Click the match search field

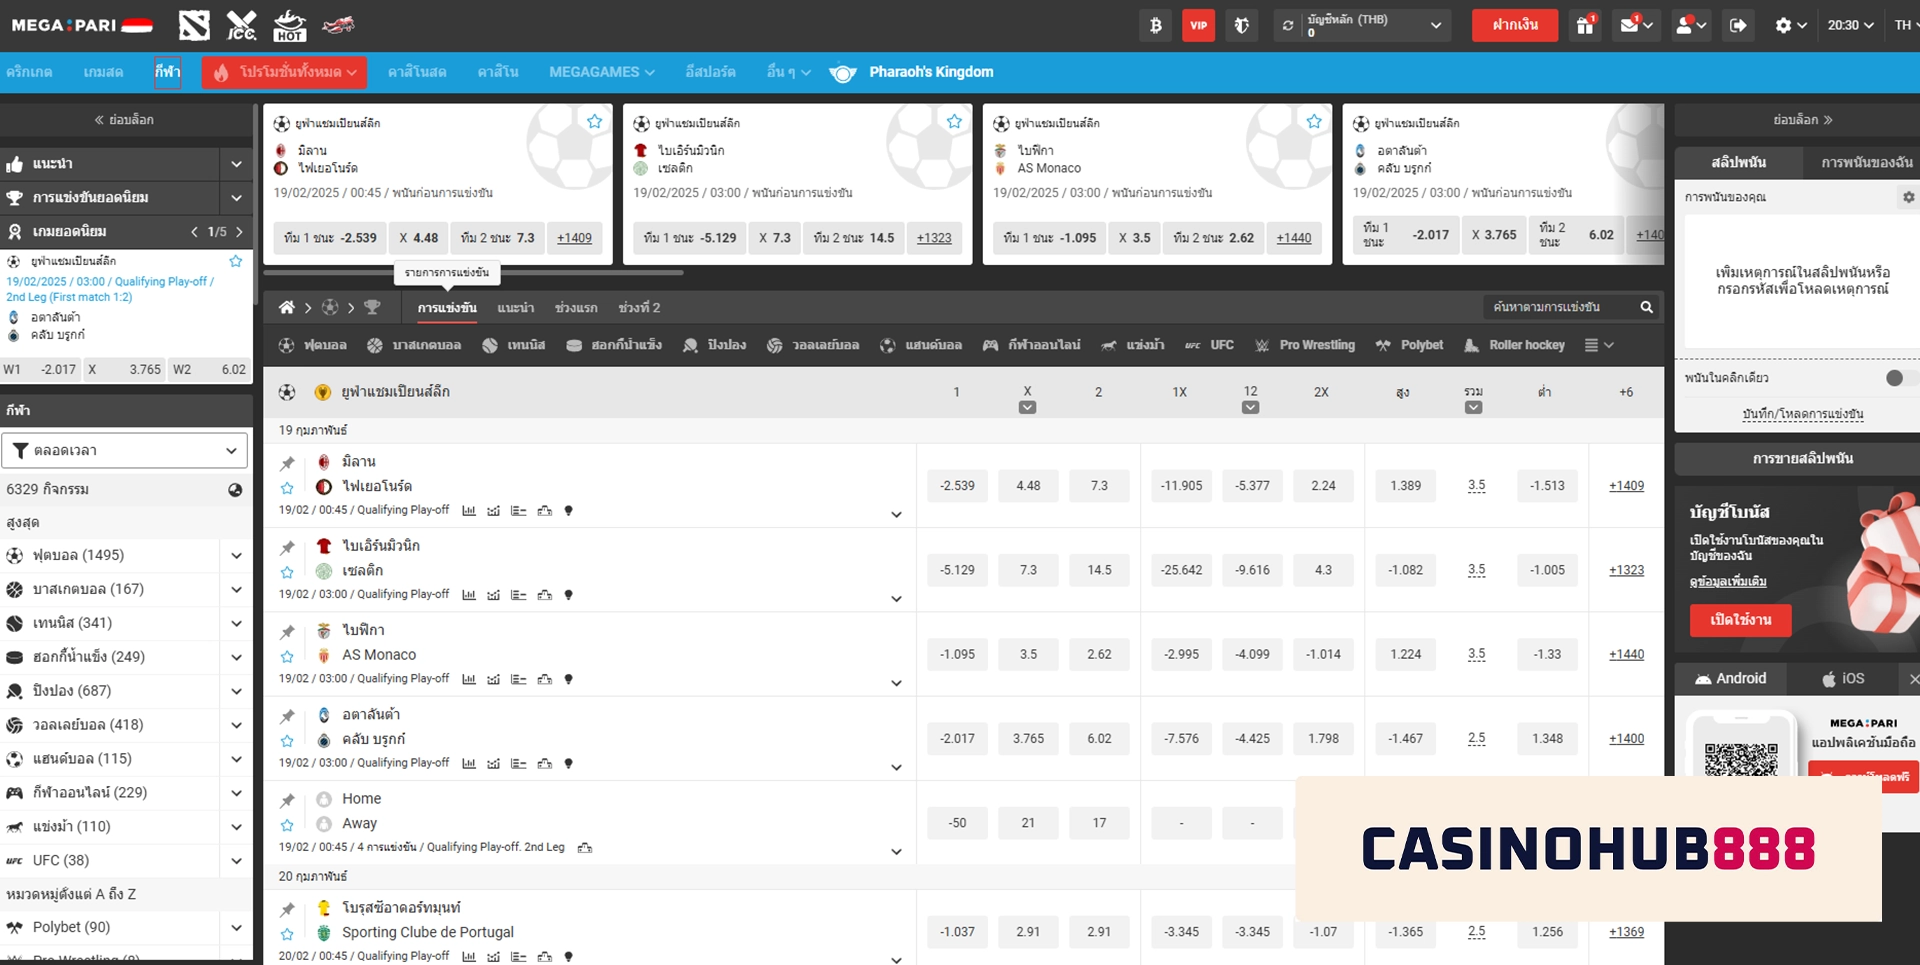tap(1557, 307)
